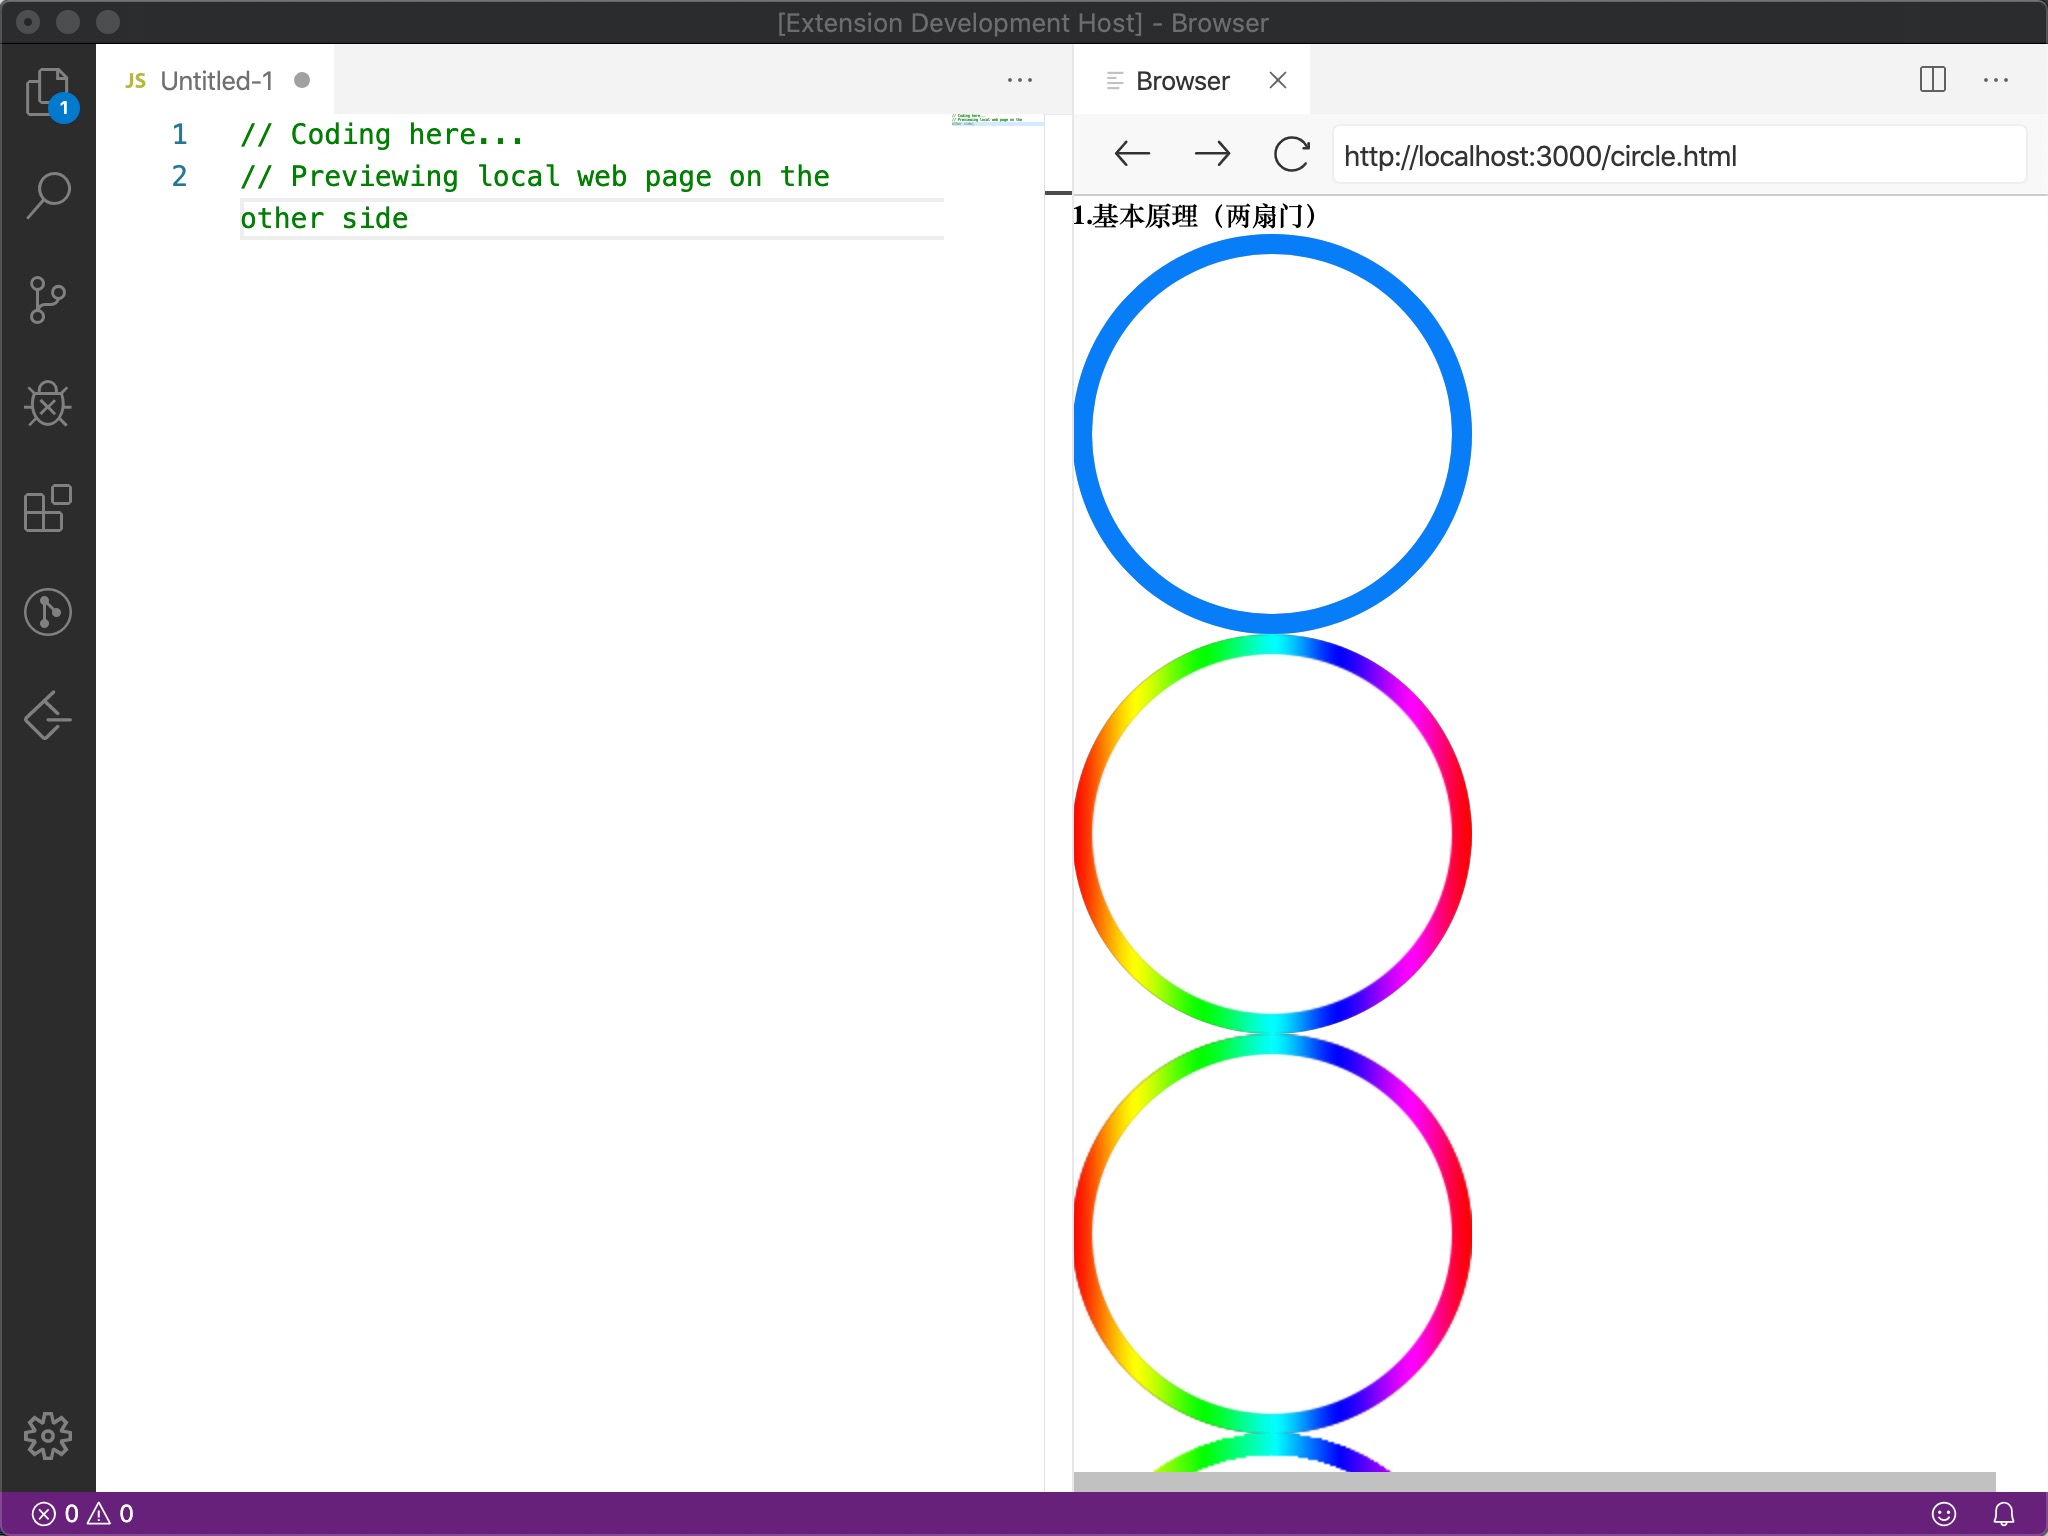Close the Browser tab
The image size is (2048, 1536).
tap(1277, 80)
